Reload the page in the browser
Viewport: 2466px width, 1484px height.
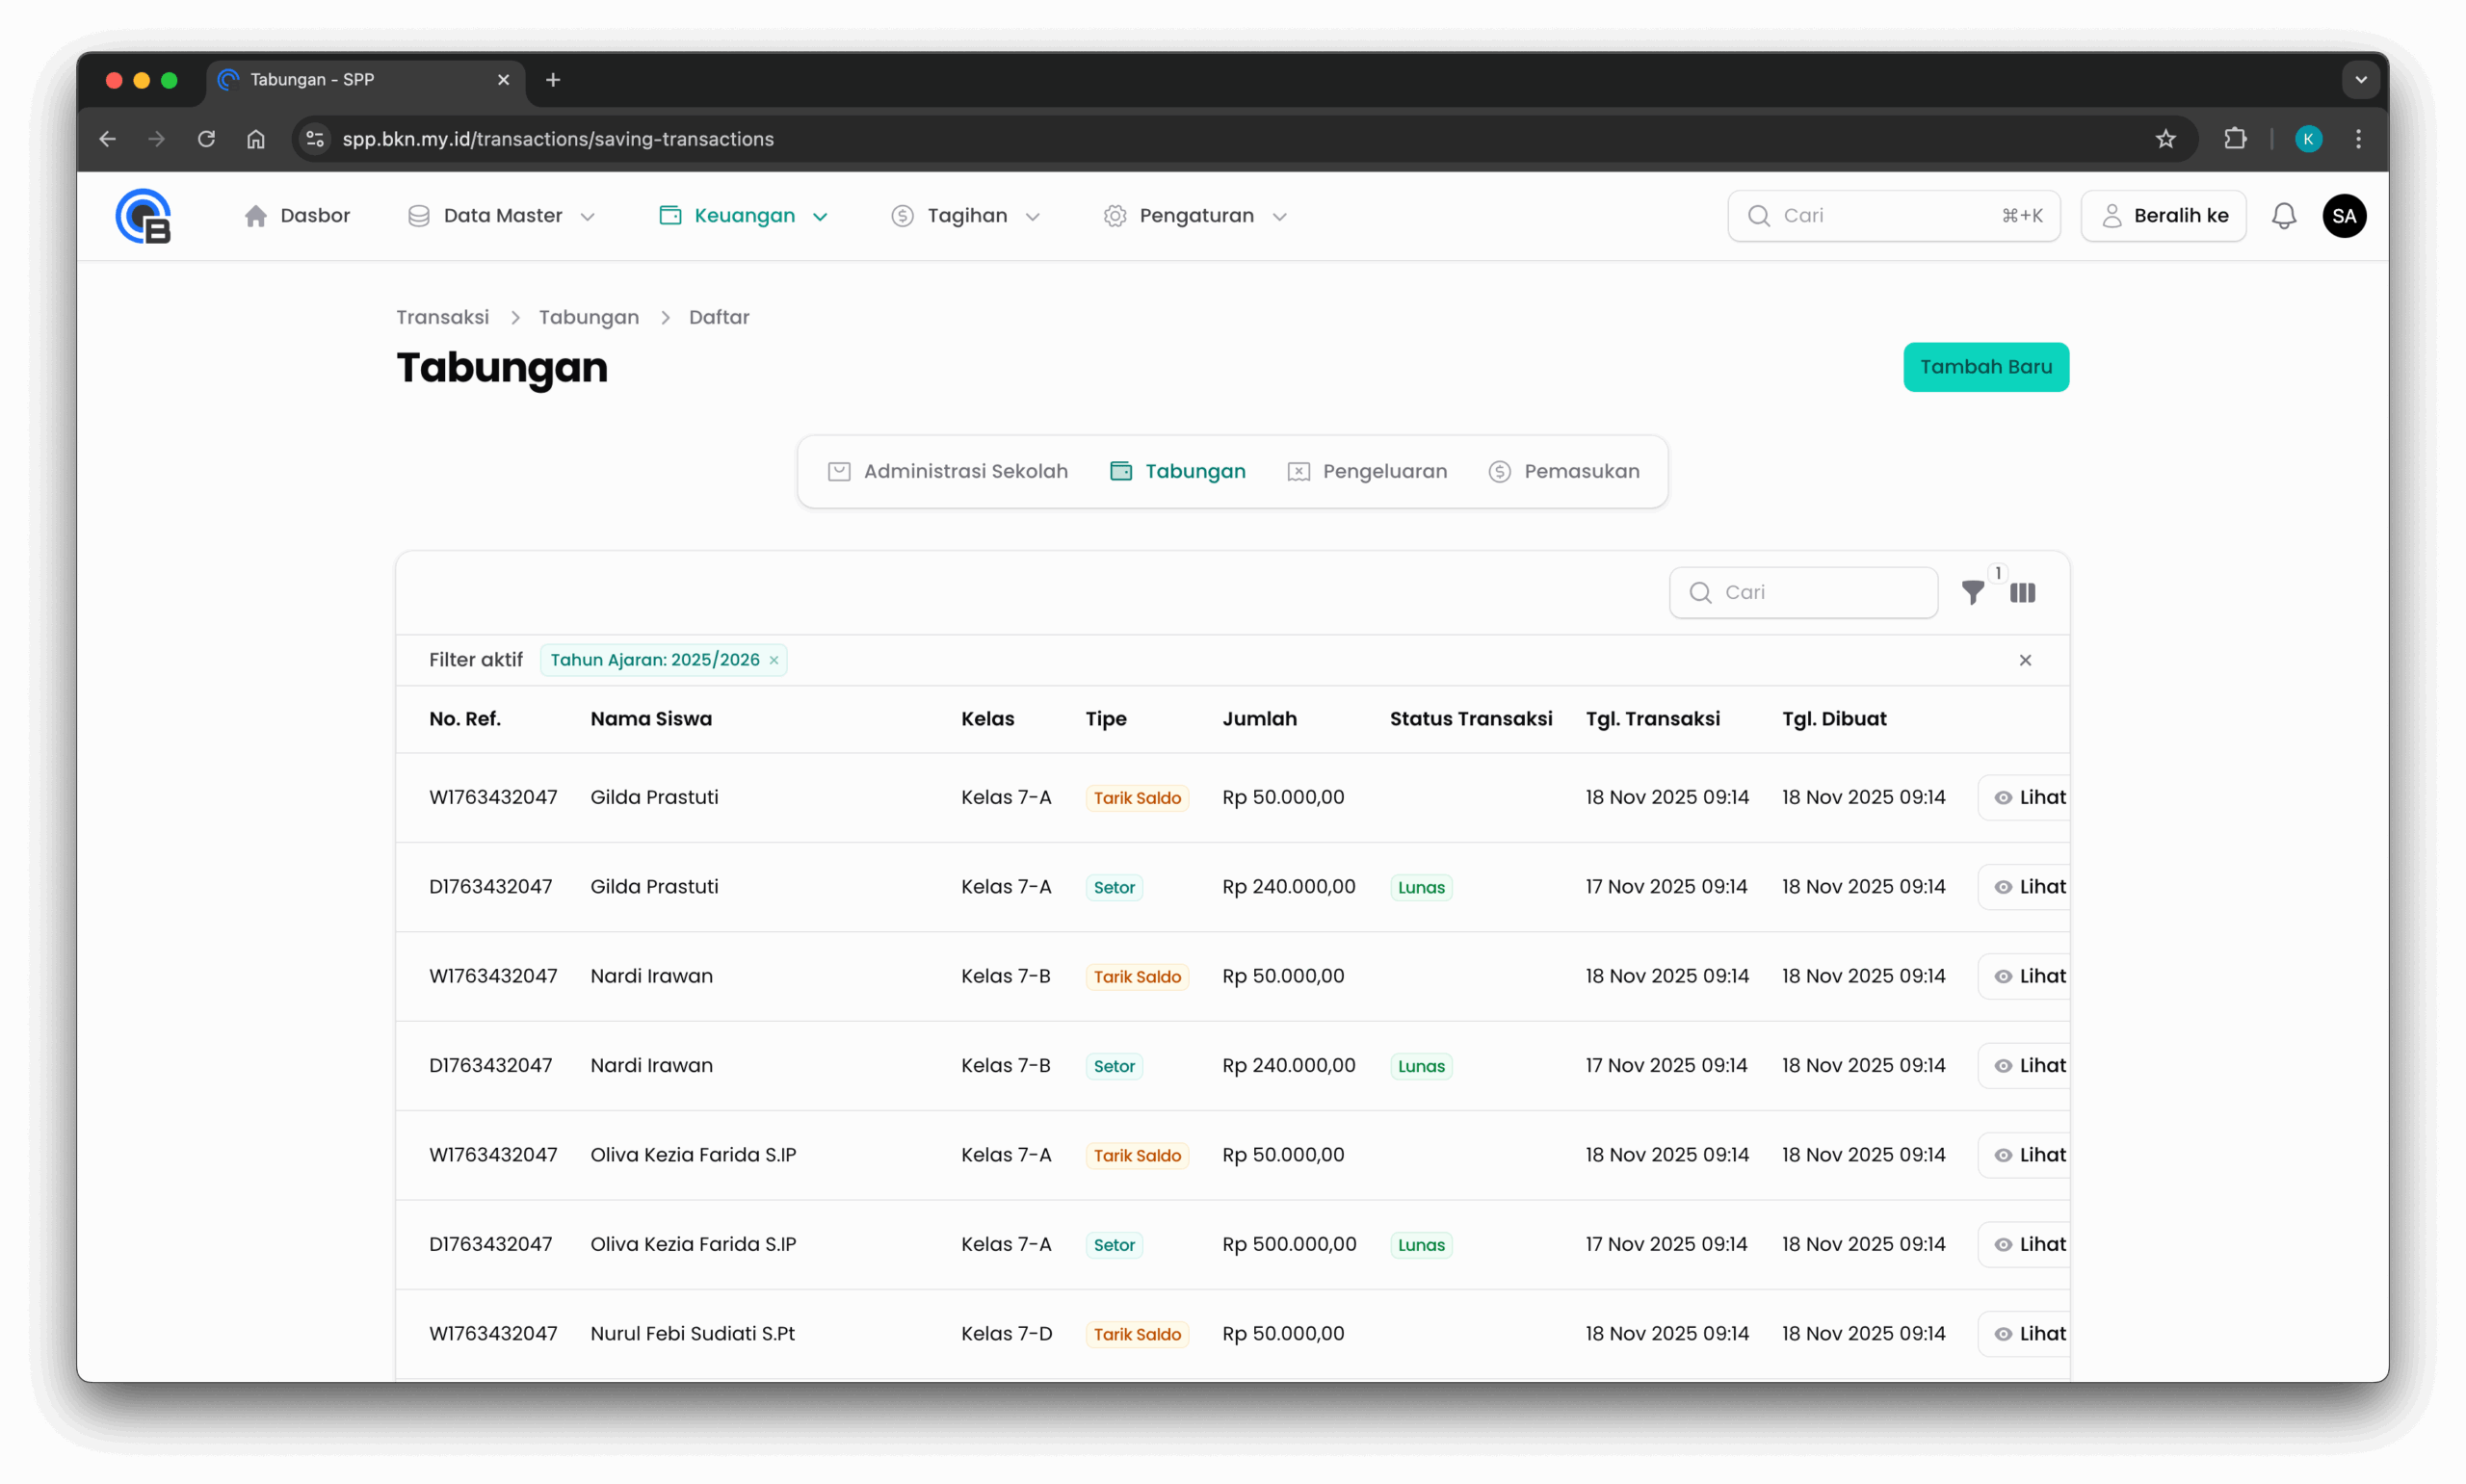[x=206, y=139]
